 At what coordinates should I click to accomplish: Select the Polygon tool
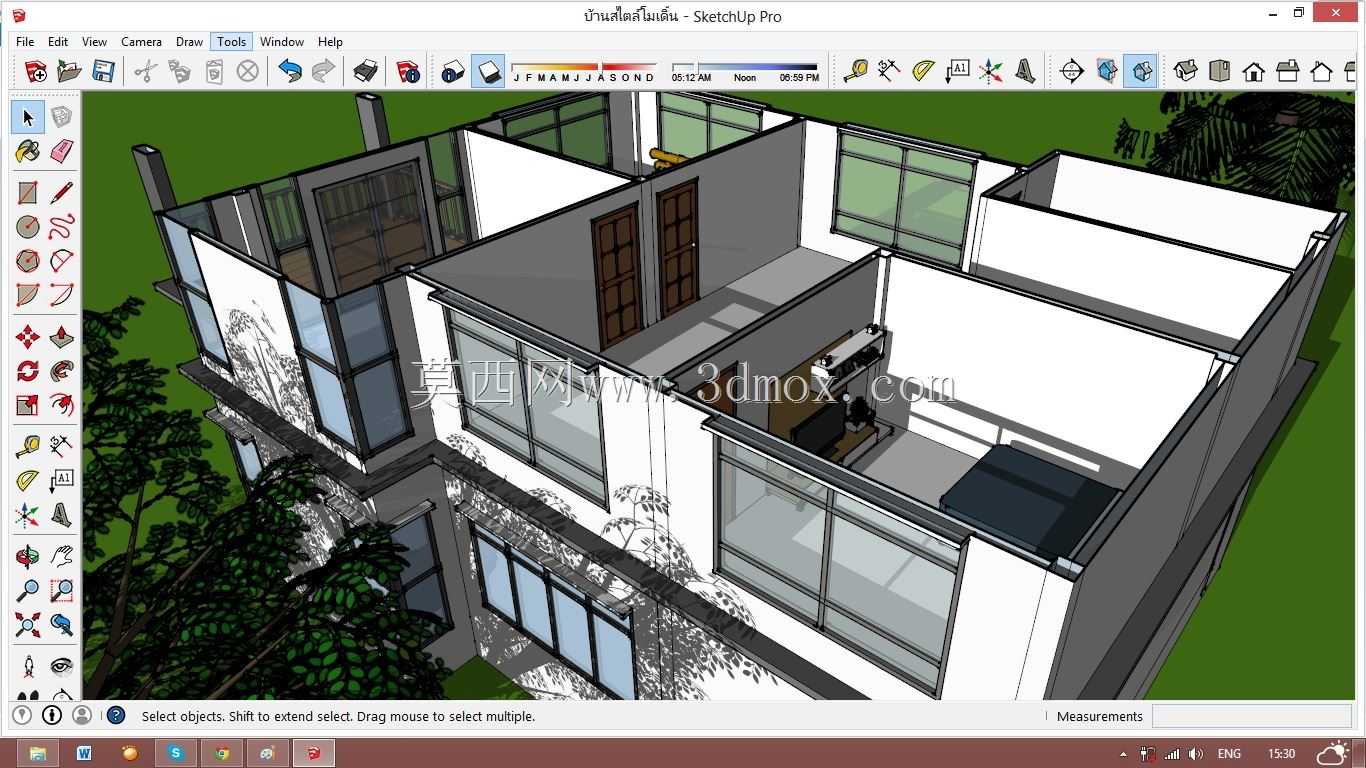28,261
